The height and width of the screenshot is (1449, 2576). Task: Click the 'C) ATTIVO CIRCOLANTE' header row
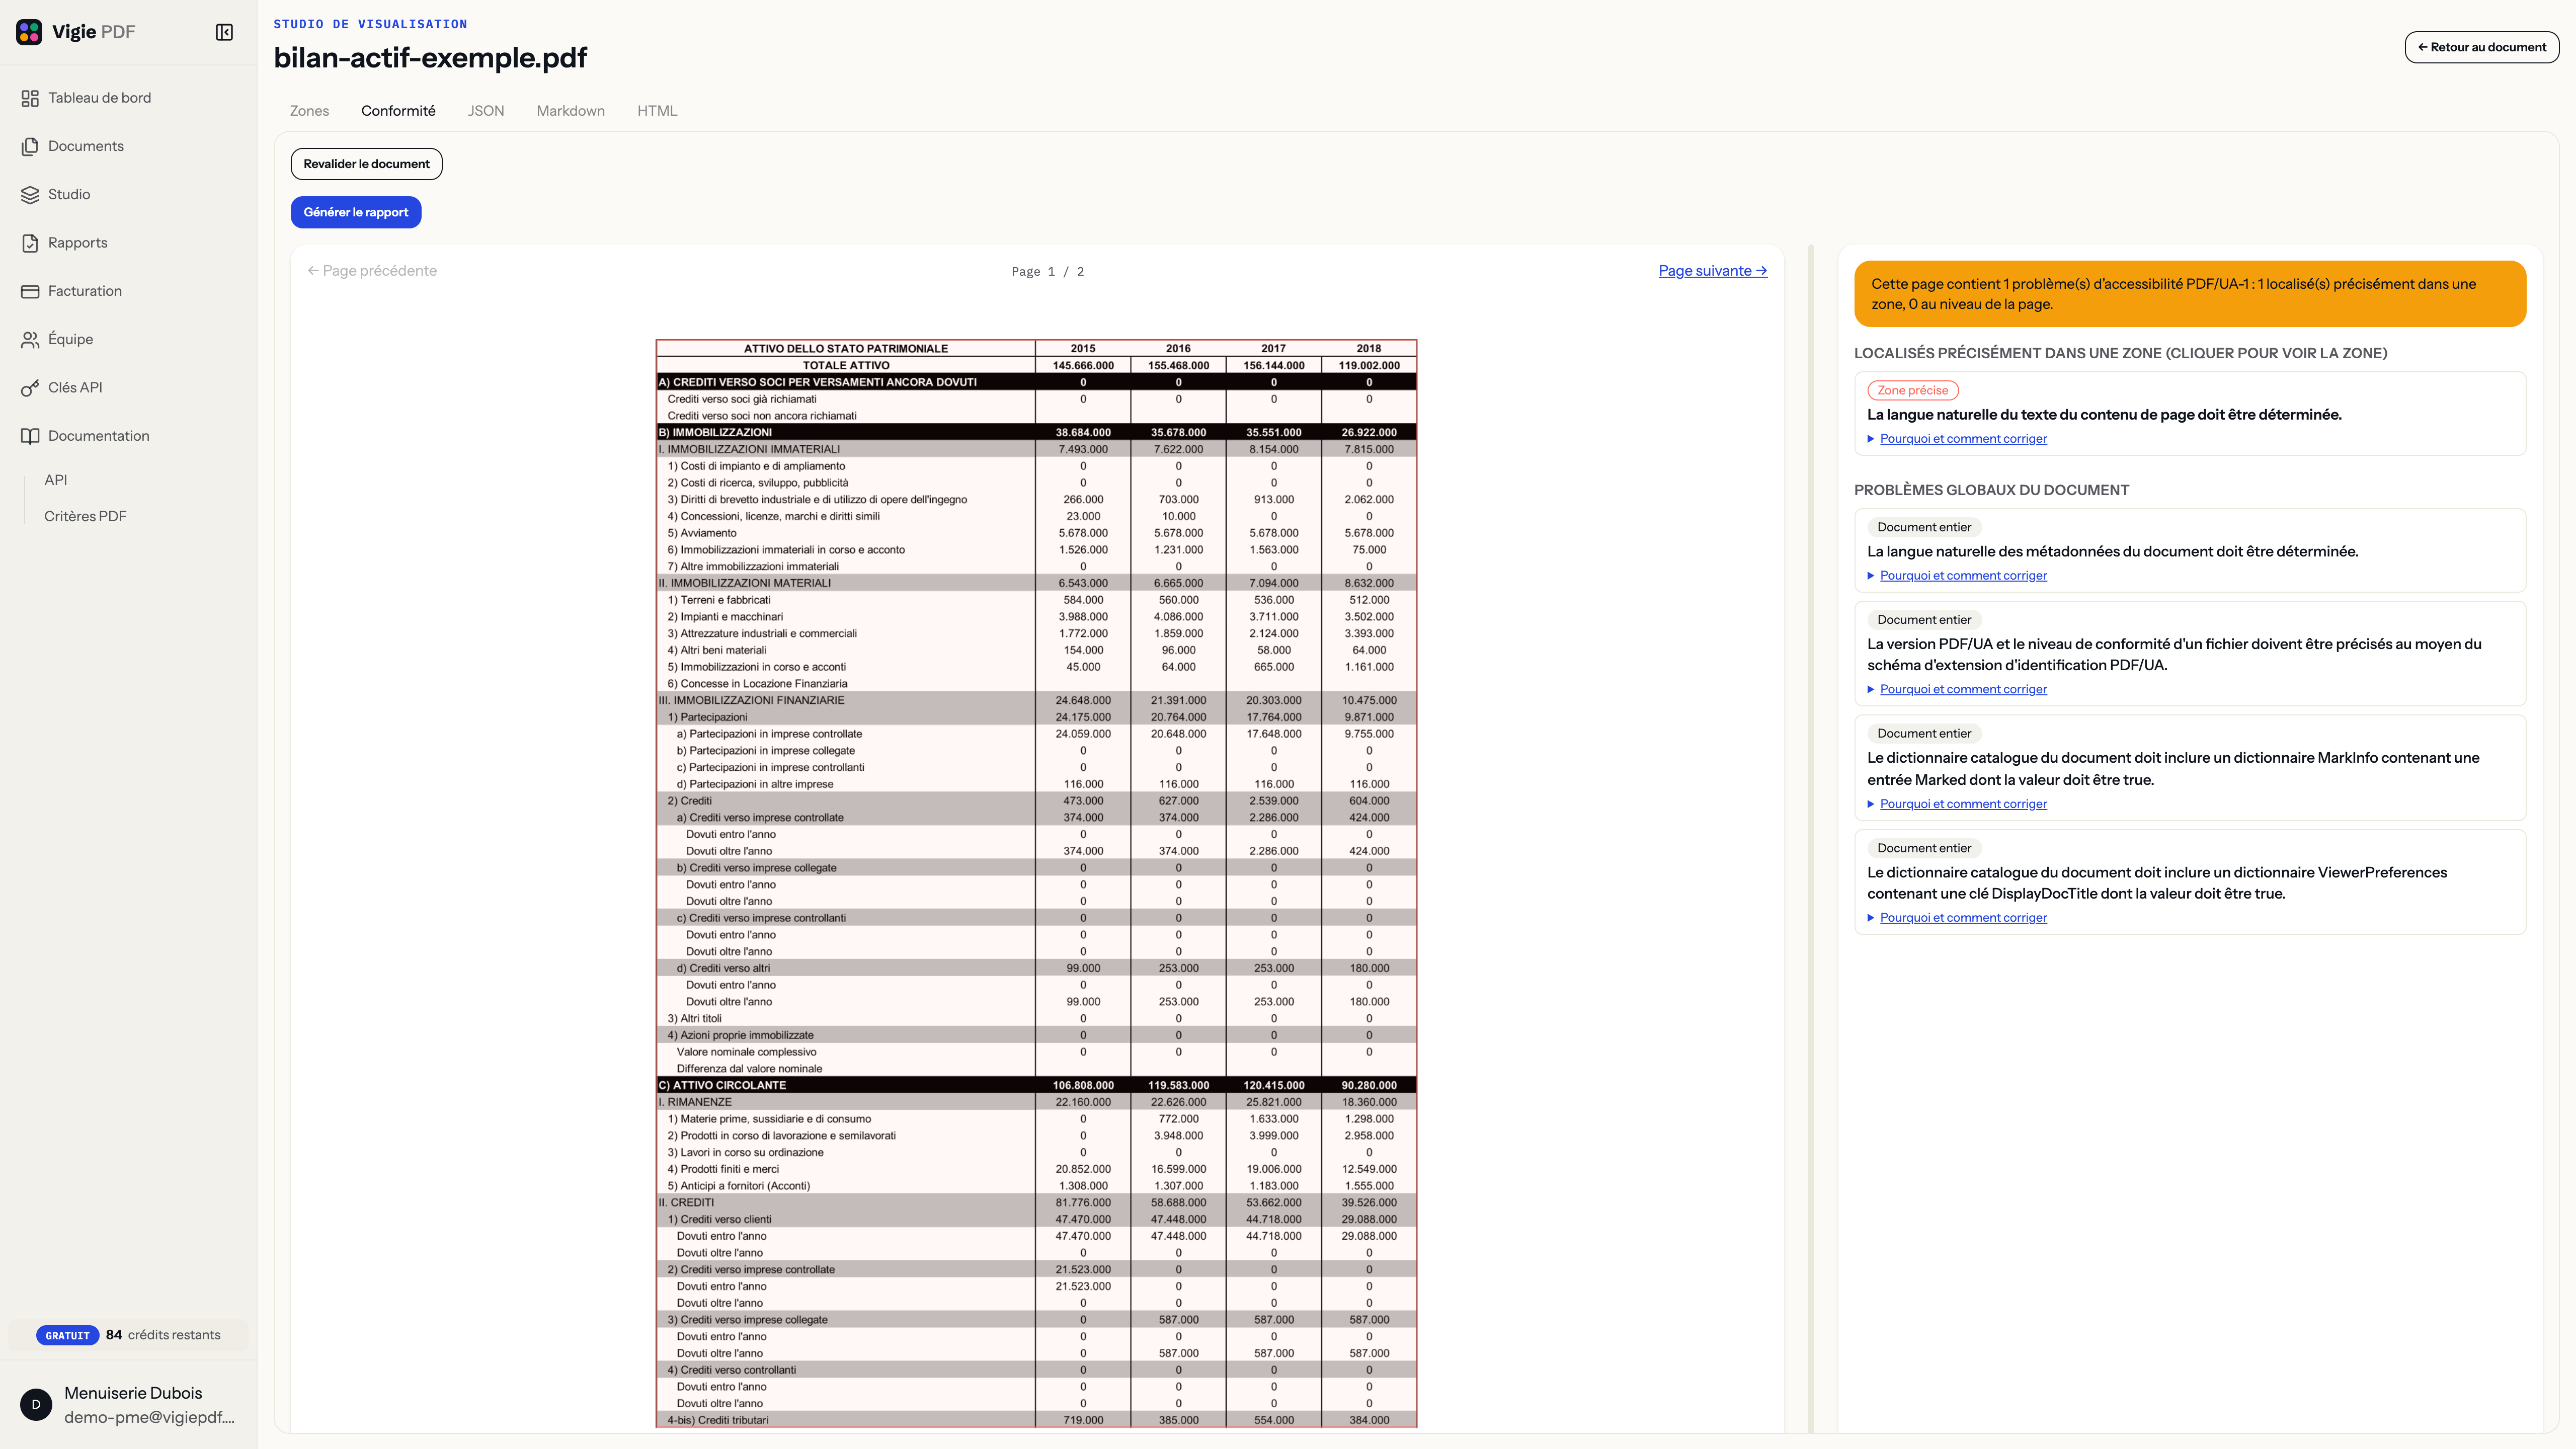click(x=1036, y=1086)
